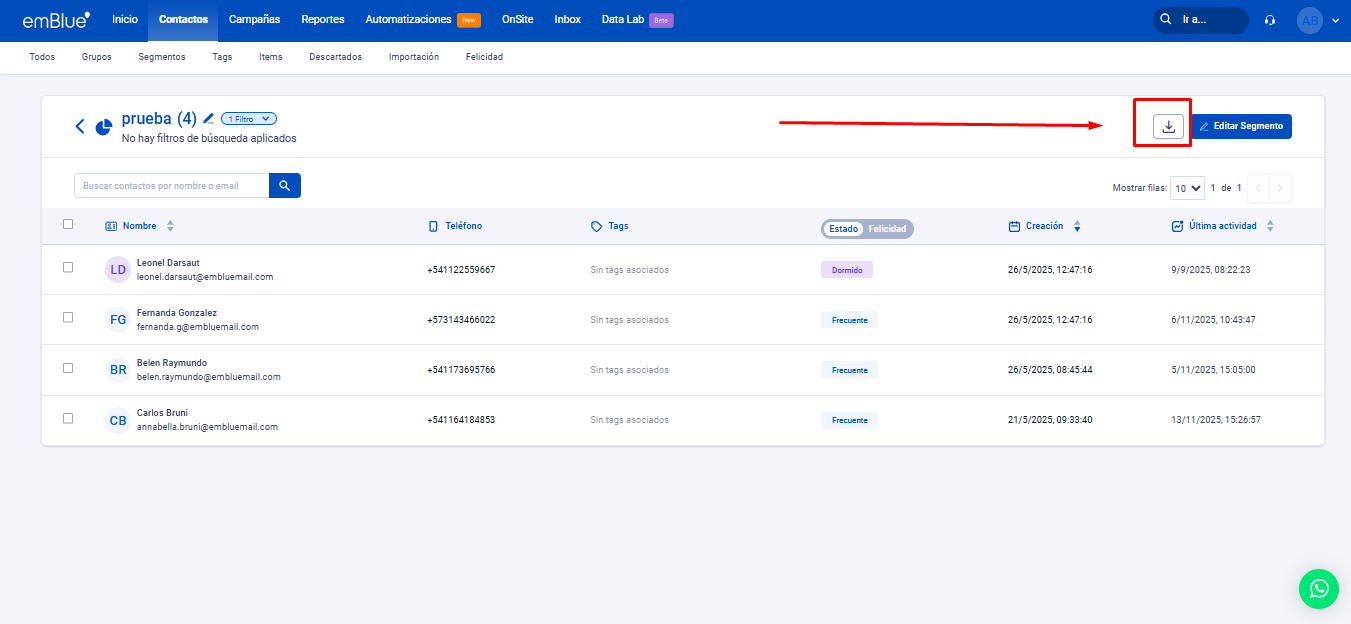Open the WhatsApp chat bubble
1351x624 pixels.
(x=1318, y=588)
